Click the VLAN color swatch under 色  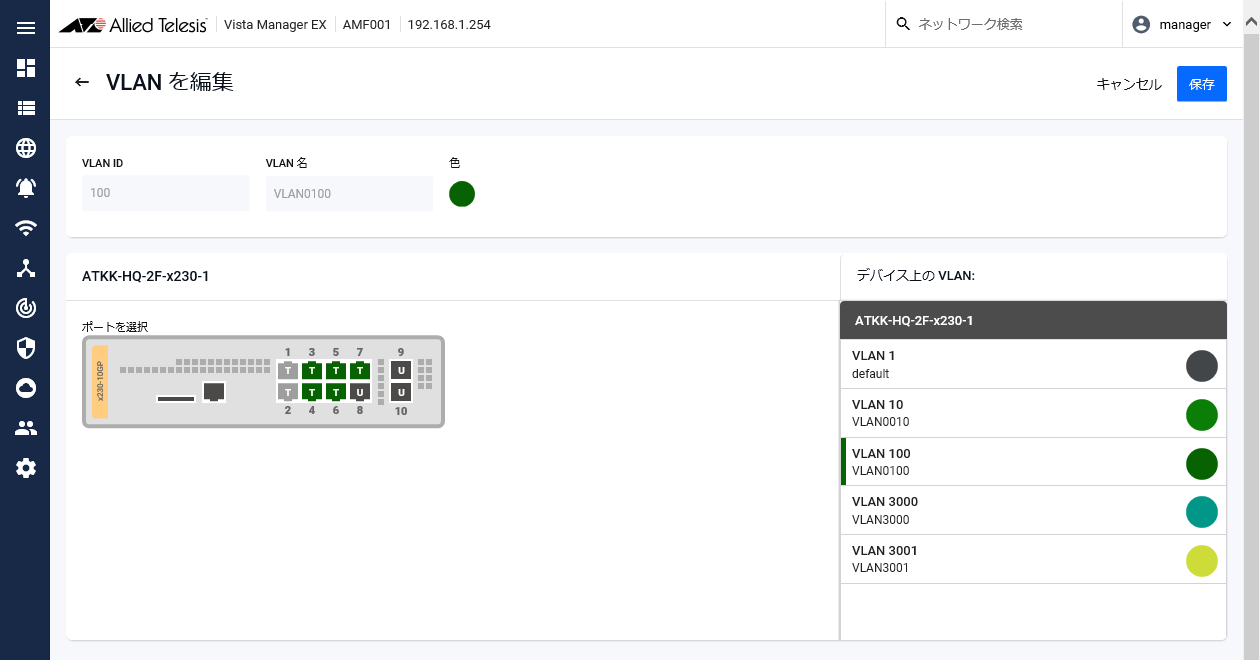point(462,194)
